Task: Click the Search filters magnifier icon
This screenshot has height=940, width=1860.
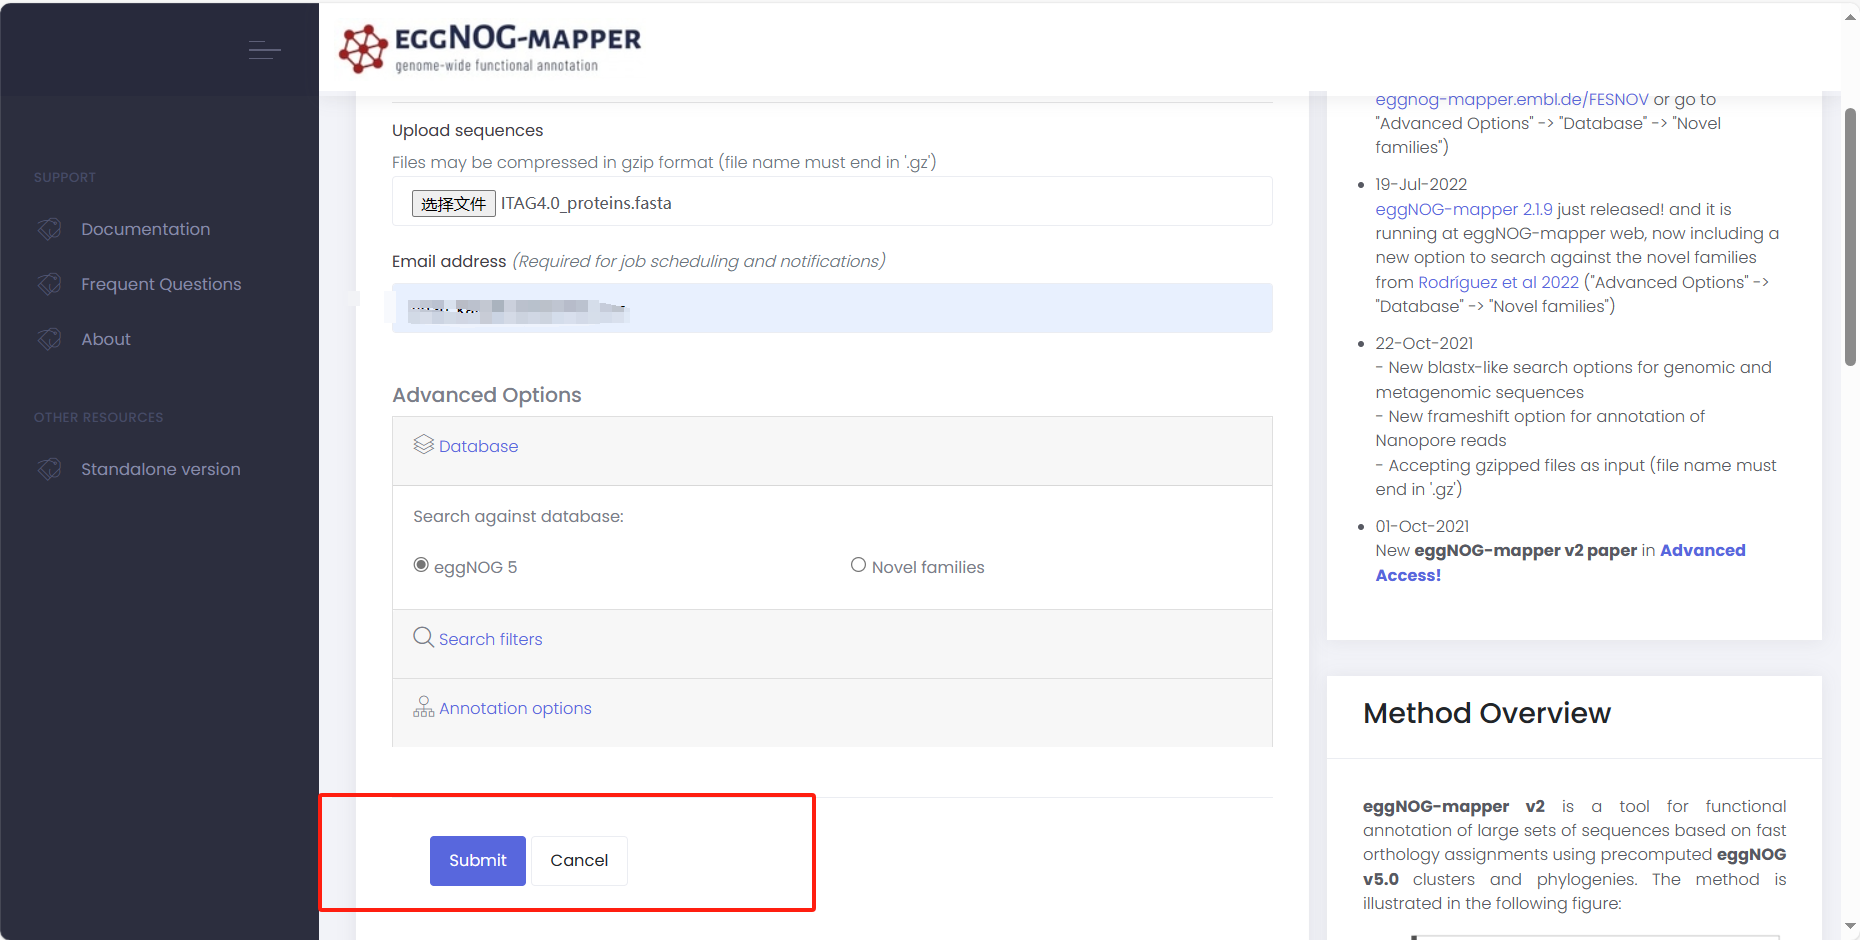Action: pyautogui.click(x=423, y=637)
